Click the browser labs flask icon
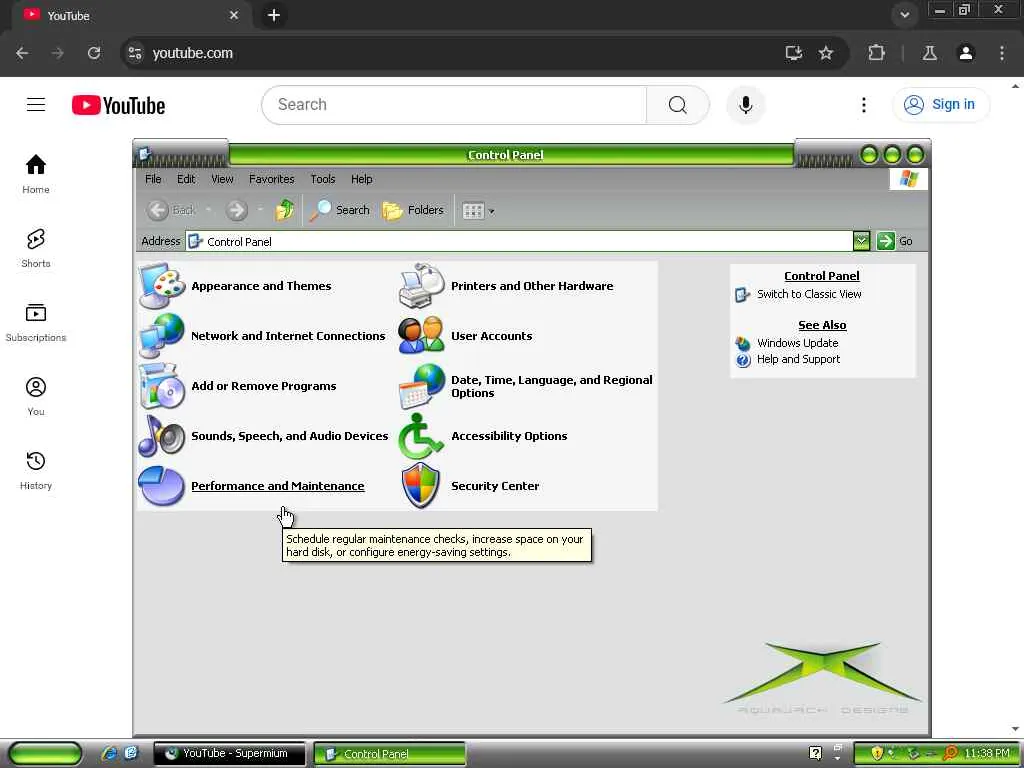Image resolution: width=1024 pixels, height=768 pixels. click(929, 53)
